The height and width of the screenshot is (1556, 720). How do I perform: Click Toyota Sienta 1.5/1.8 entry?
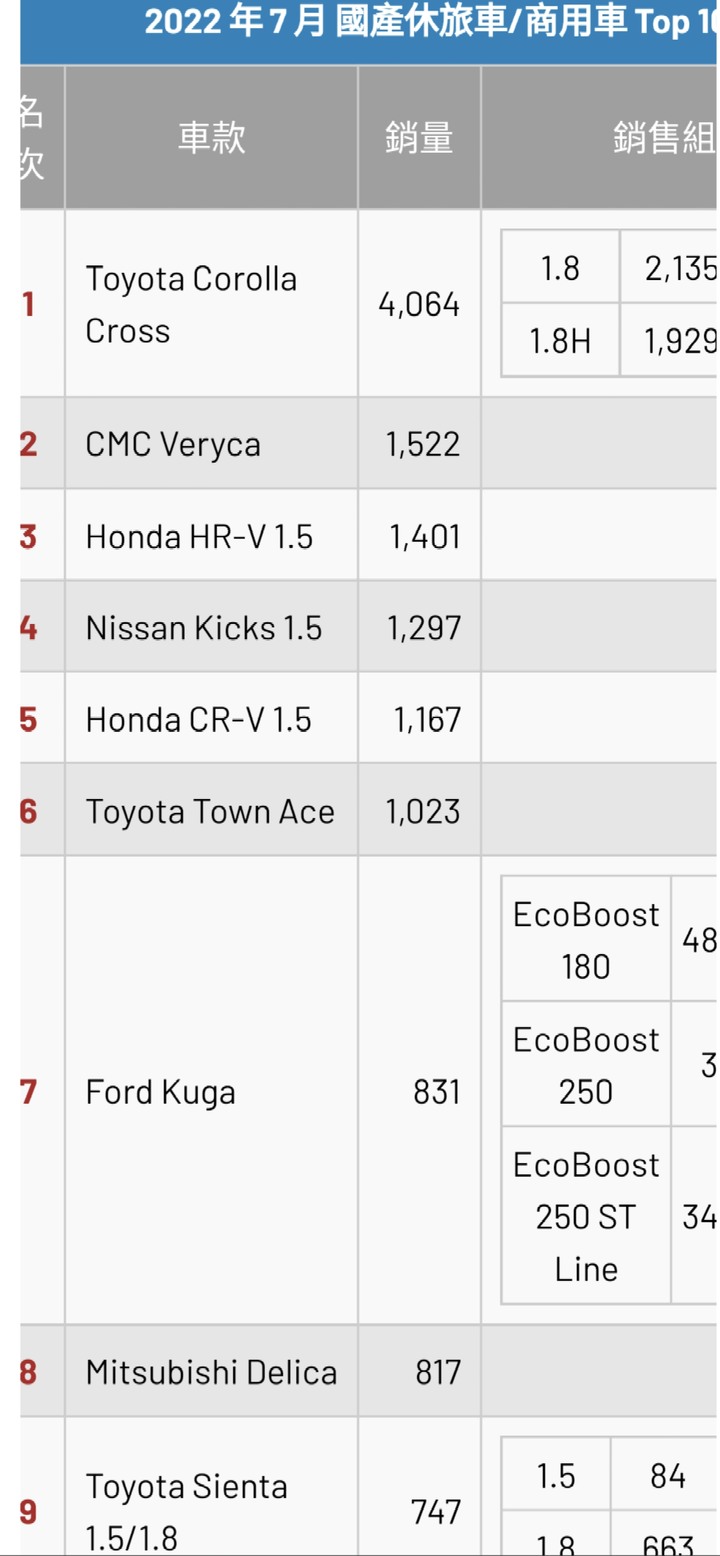186,1512
